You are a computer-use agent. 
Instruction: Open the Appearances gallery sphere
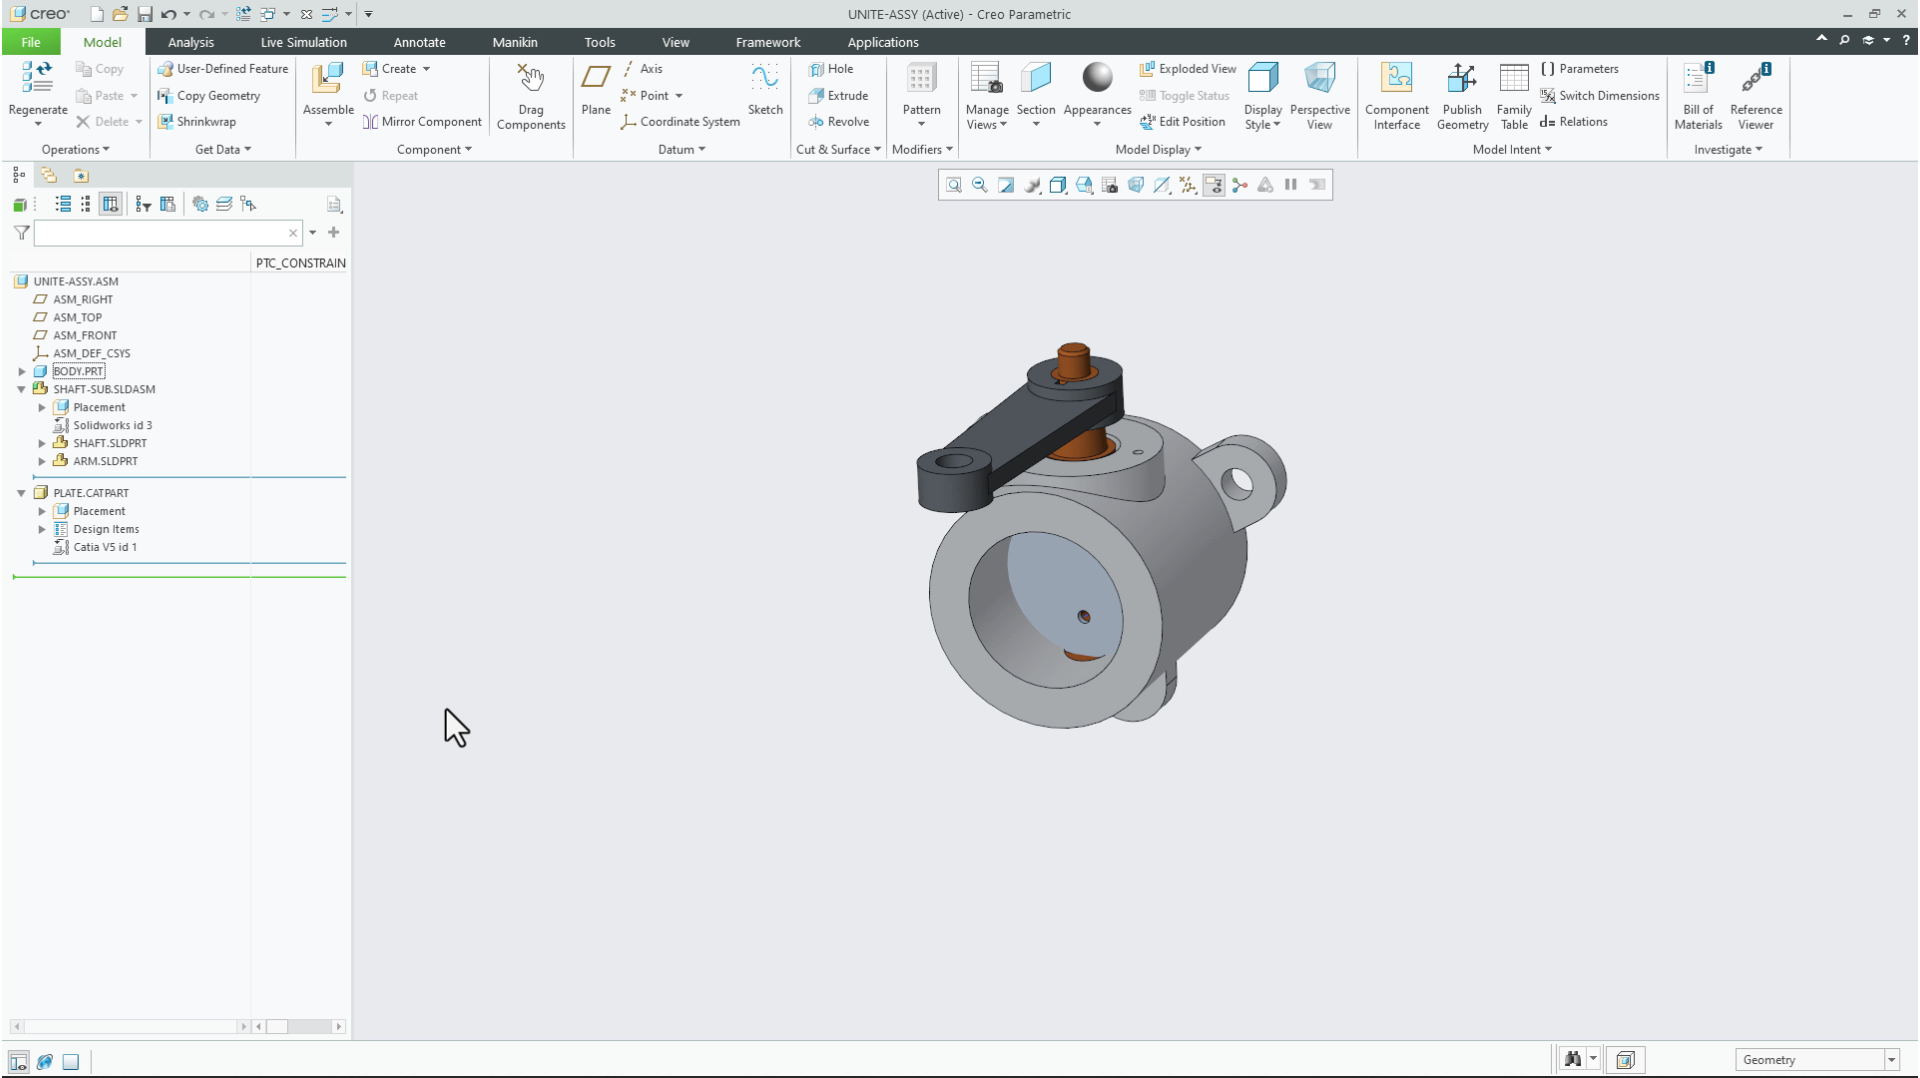coord(1097,78)
